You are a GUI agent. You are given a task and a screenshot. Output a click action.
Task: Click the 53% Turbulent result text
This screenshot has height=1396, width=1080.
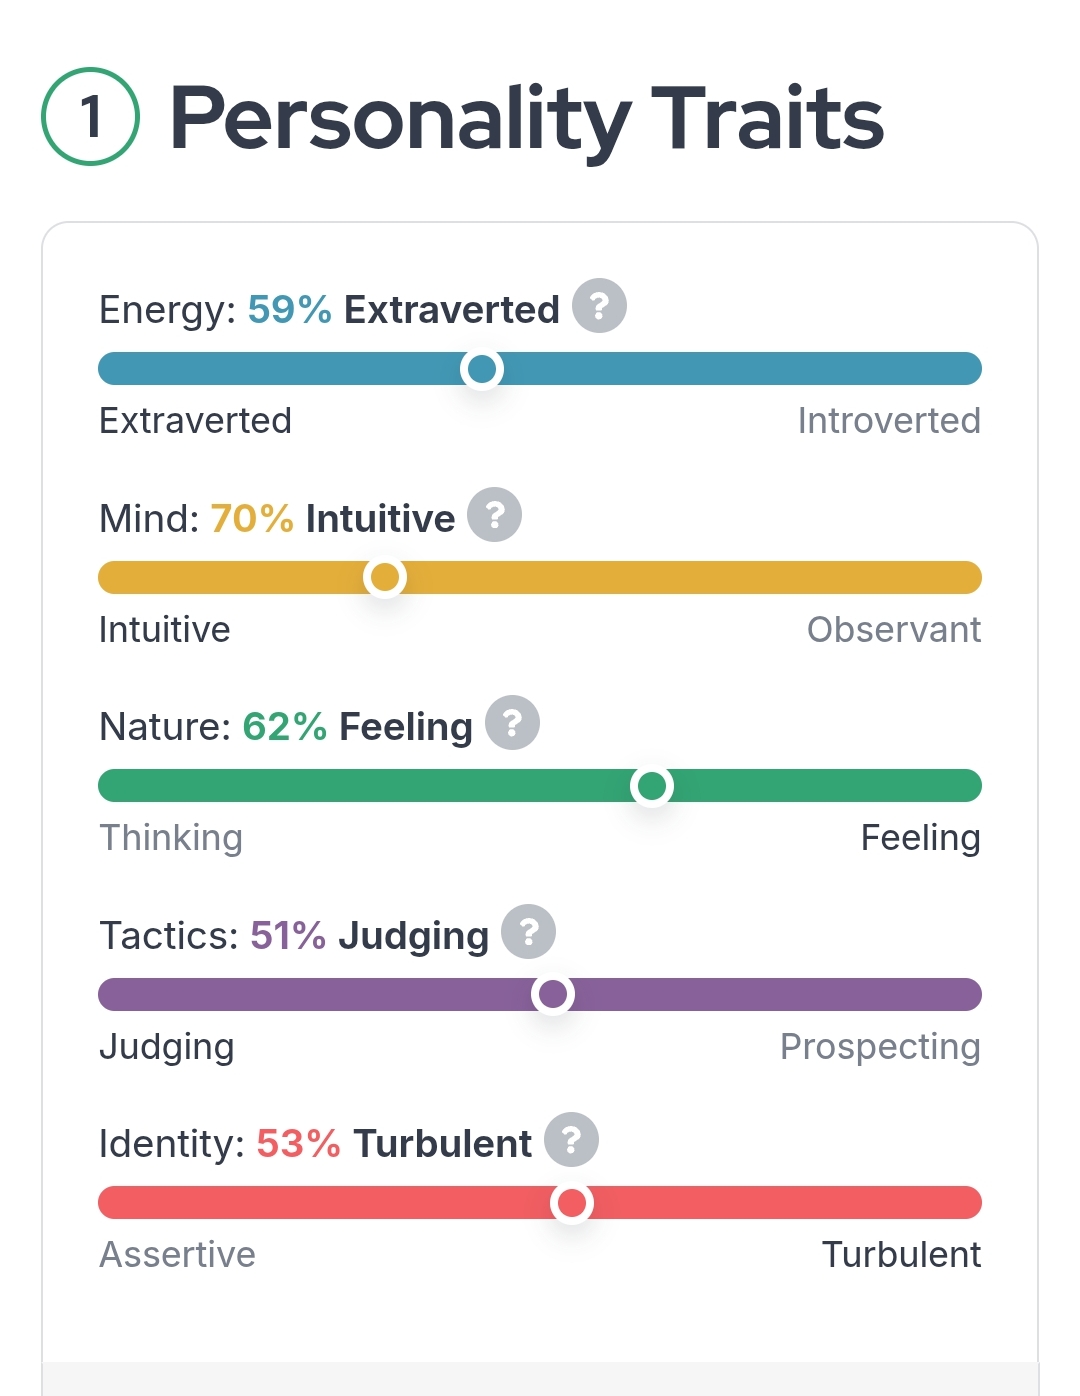tap(394, 1144)
